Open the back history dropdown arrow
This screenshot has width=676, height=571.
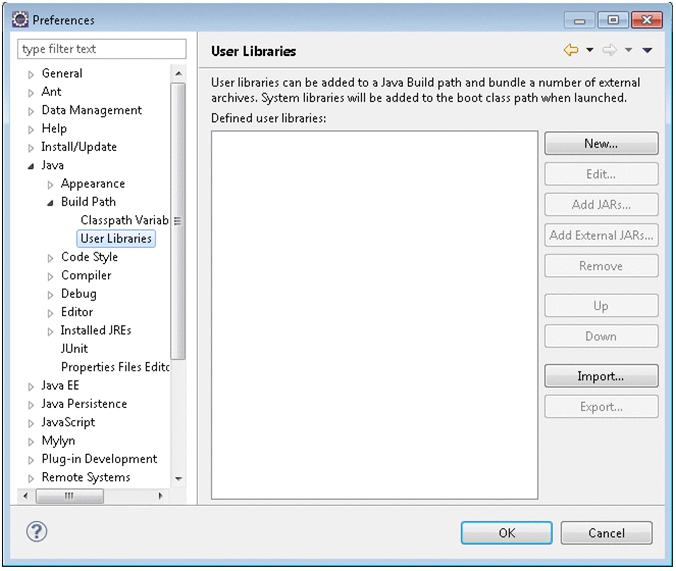pyautogui.click(x=589, y=50)
